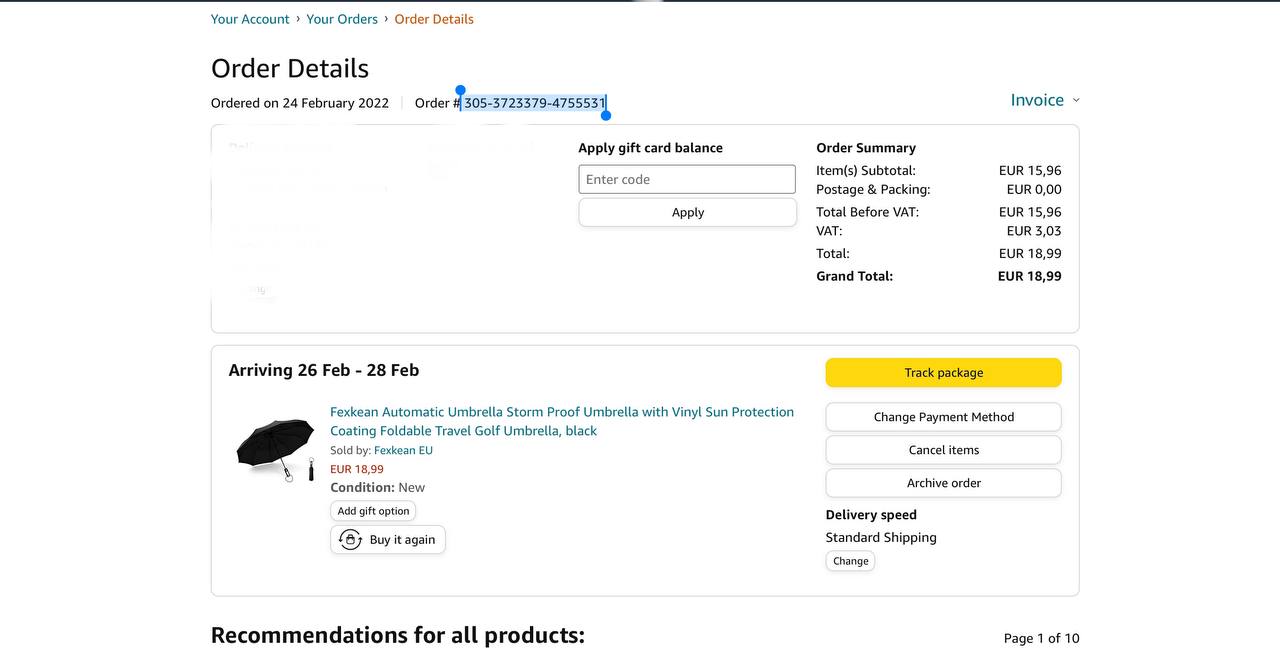The image size is (1280, 648).
Task: Go to Your Account breadcrumb
Action: (250, 19)
